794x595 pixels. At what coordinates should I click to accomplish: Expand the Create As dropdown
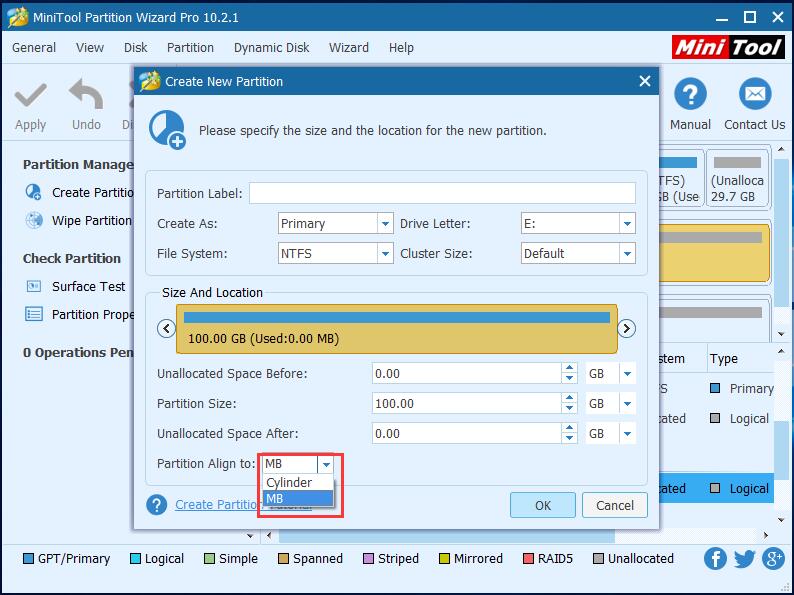point(385,223)
